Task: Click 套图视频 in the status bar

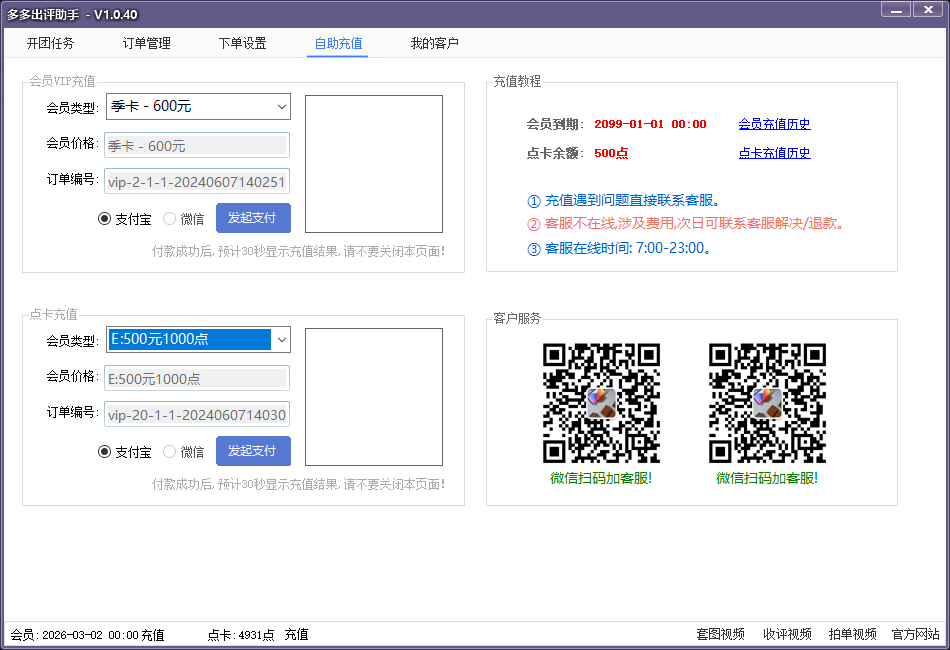Action: click(x=720, y=635)
